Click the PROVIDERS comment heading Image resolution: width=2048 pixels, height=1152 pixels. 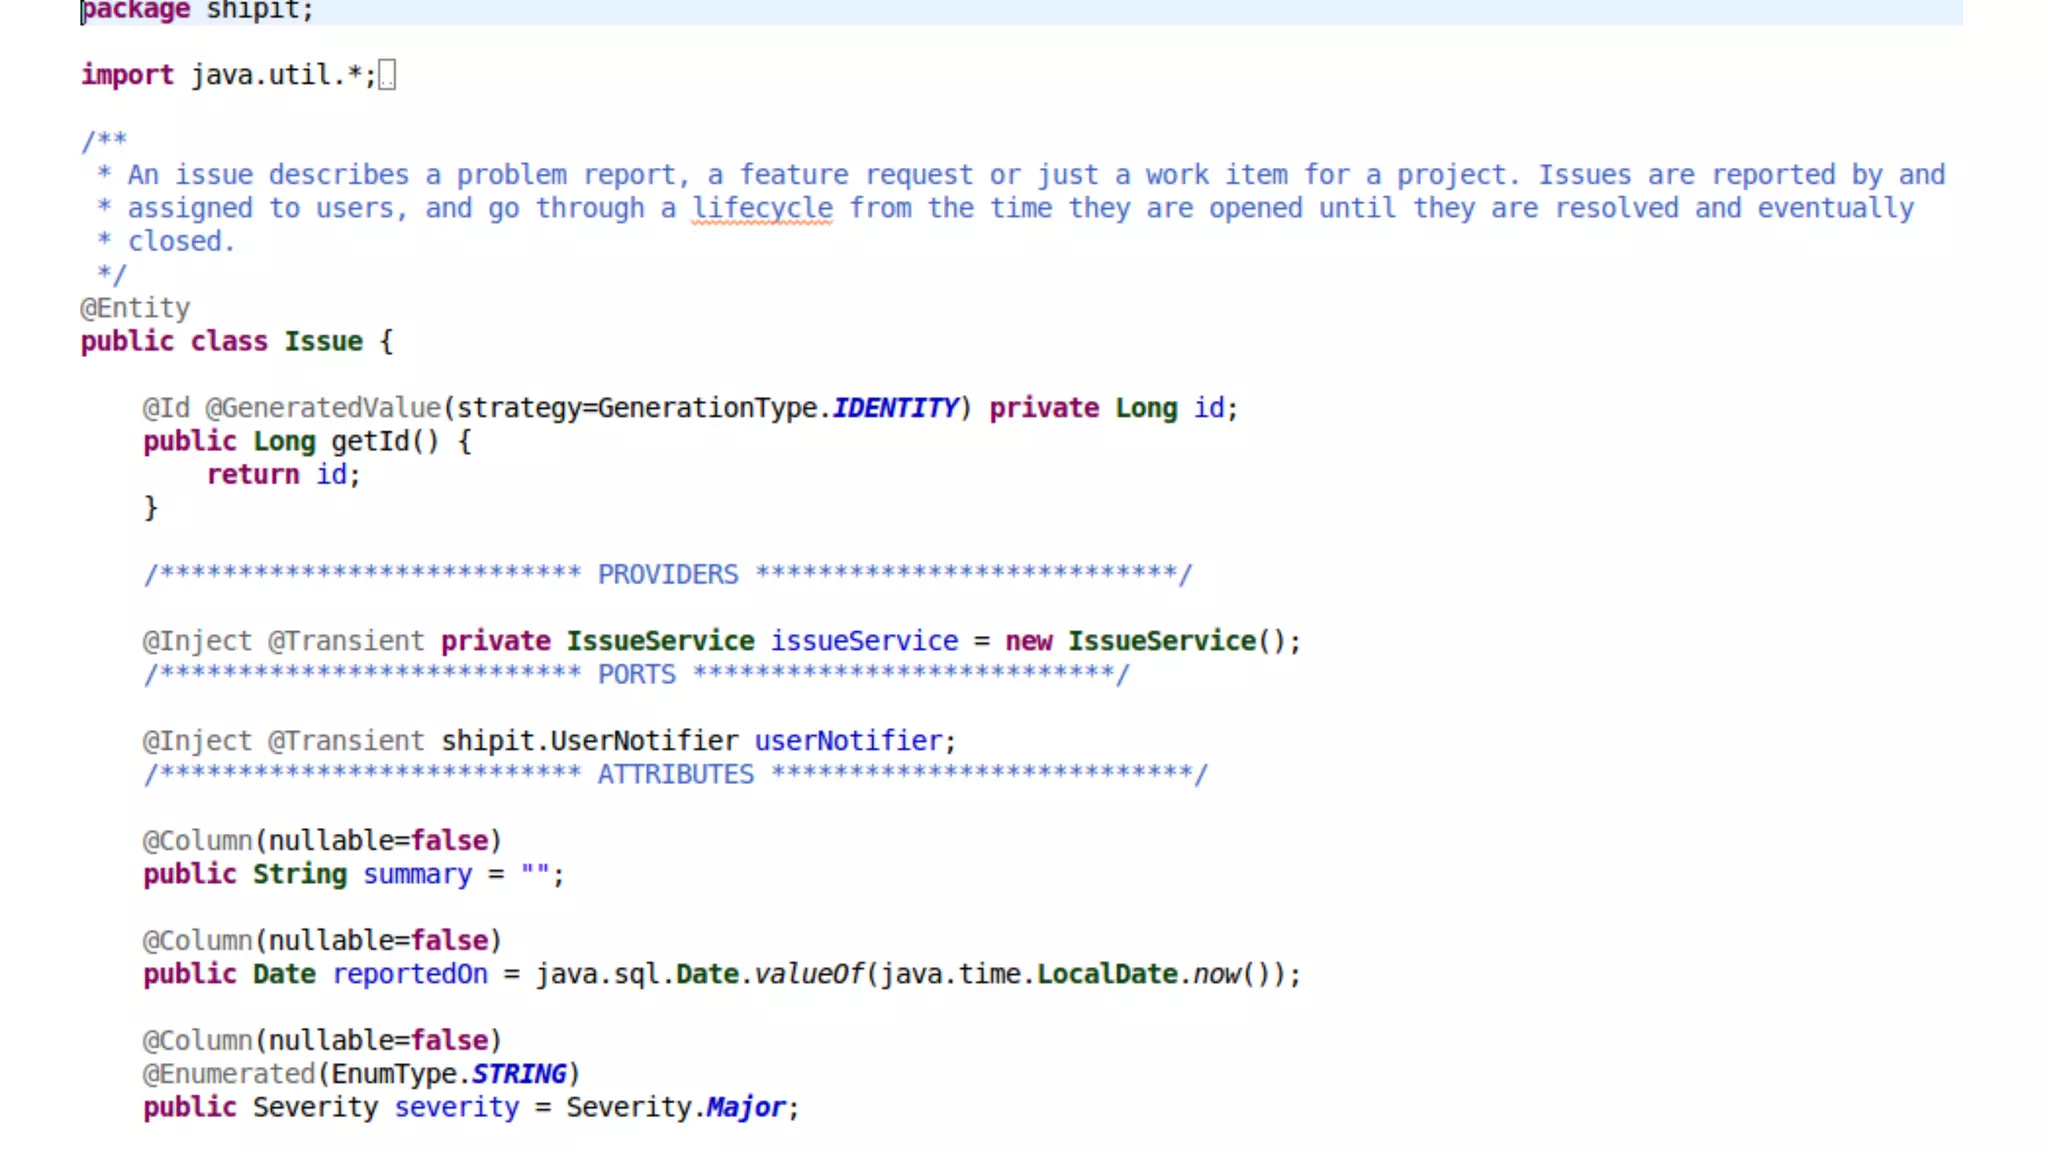(x=668, y=575)
